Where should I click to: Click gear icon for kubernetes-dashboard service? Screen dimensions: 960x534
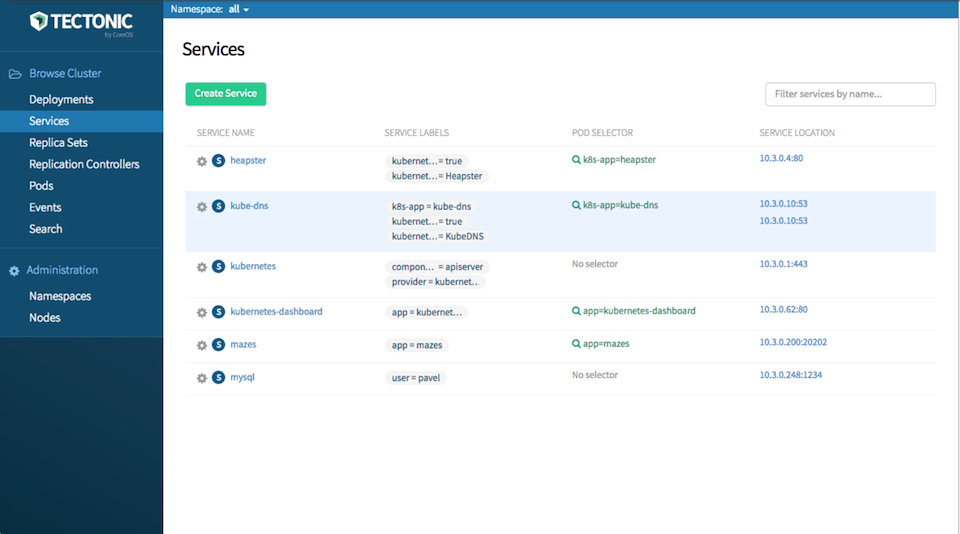[201, 313]
